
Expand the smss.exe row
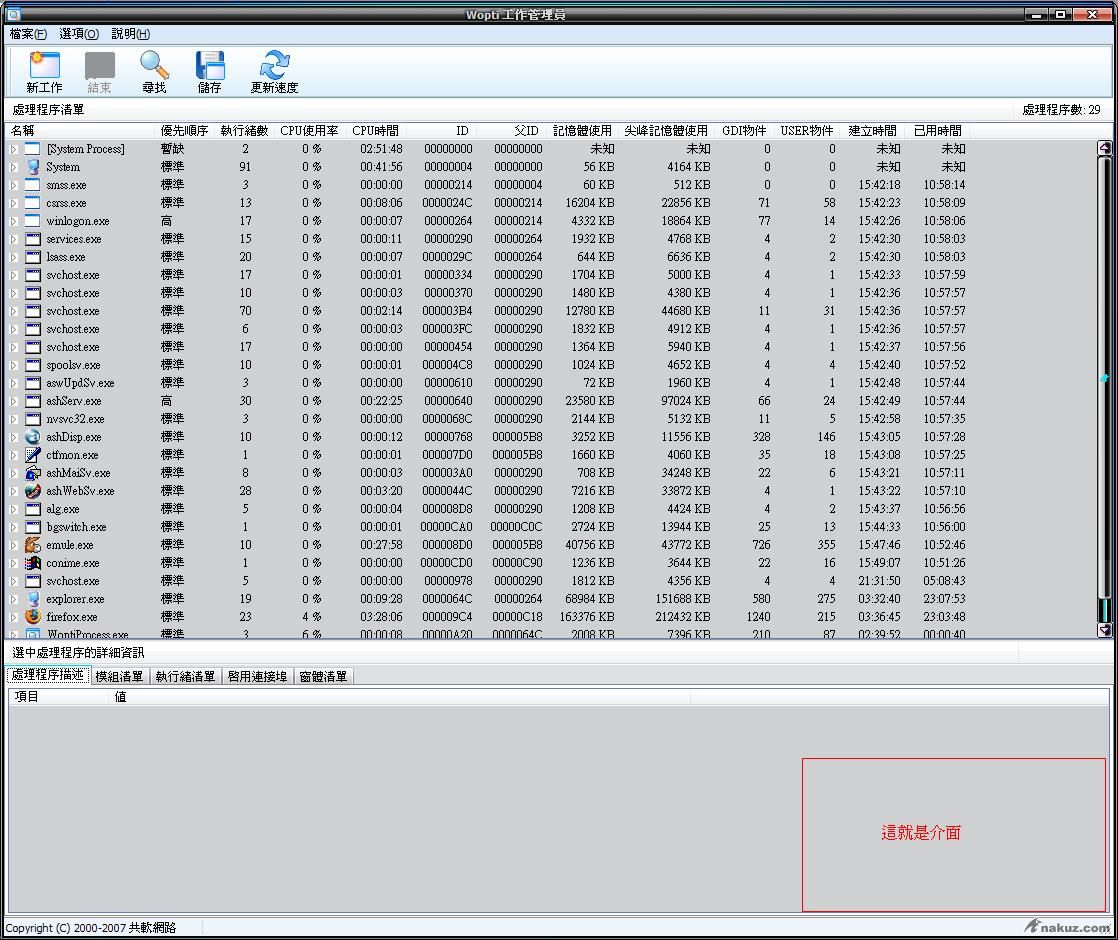coord(14,185)
